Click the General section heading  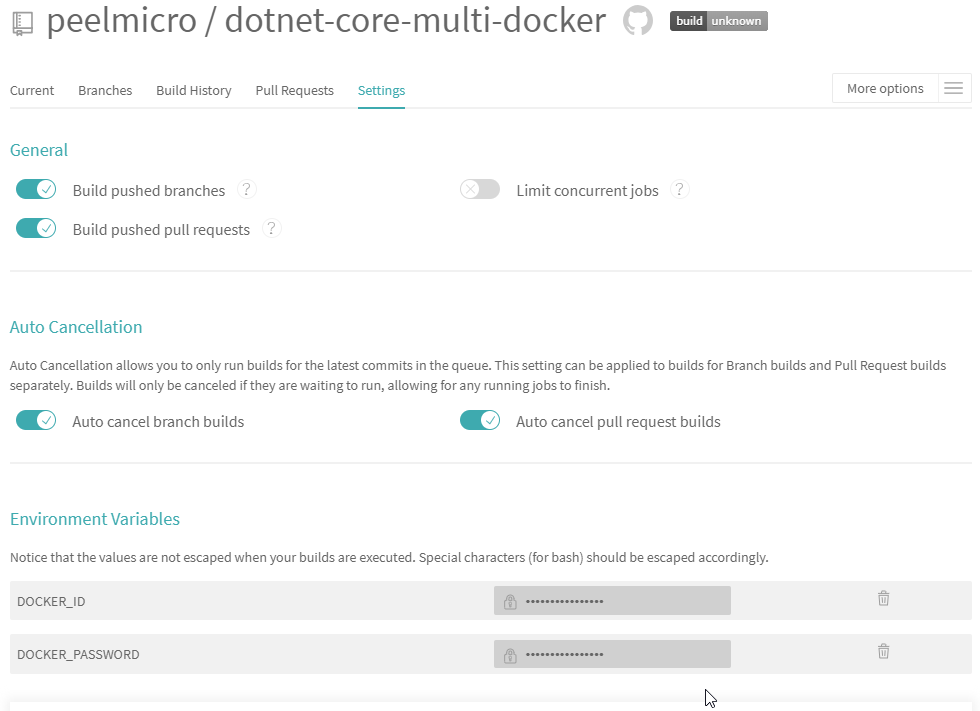pyautogui.click(x=39, y=150)
